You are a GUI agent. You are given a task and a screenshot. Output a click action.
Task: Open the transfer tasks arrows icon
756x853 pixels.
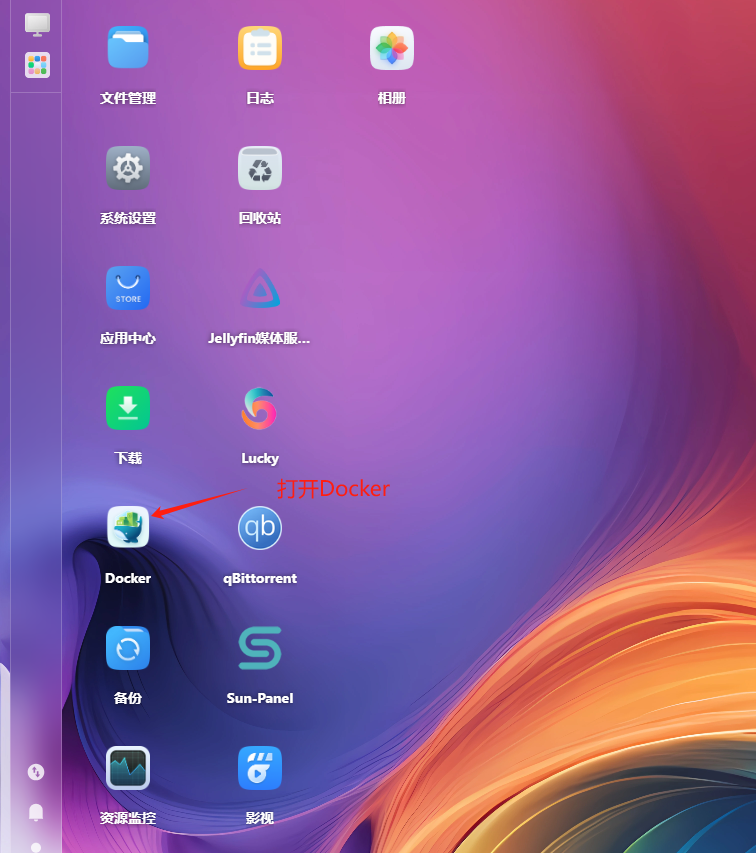click(36, 772)
